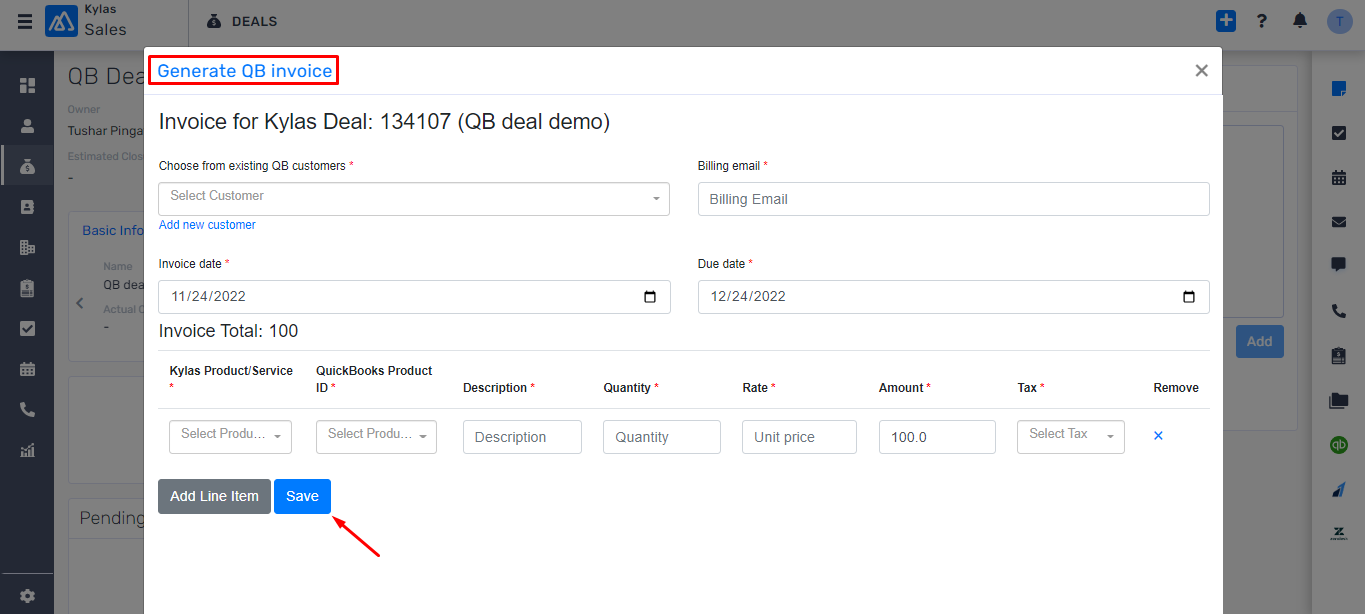Open Meetings calendar icon in right panel
Viewport: 1365px width, 614px height.
1339,178
